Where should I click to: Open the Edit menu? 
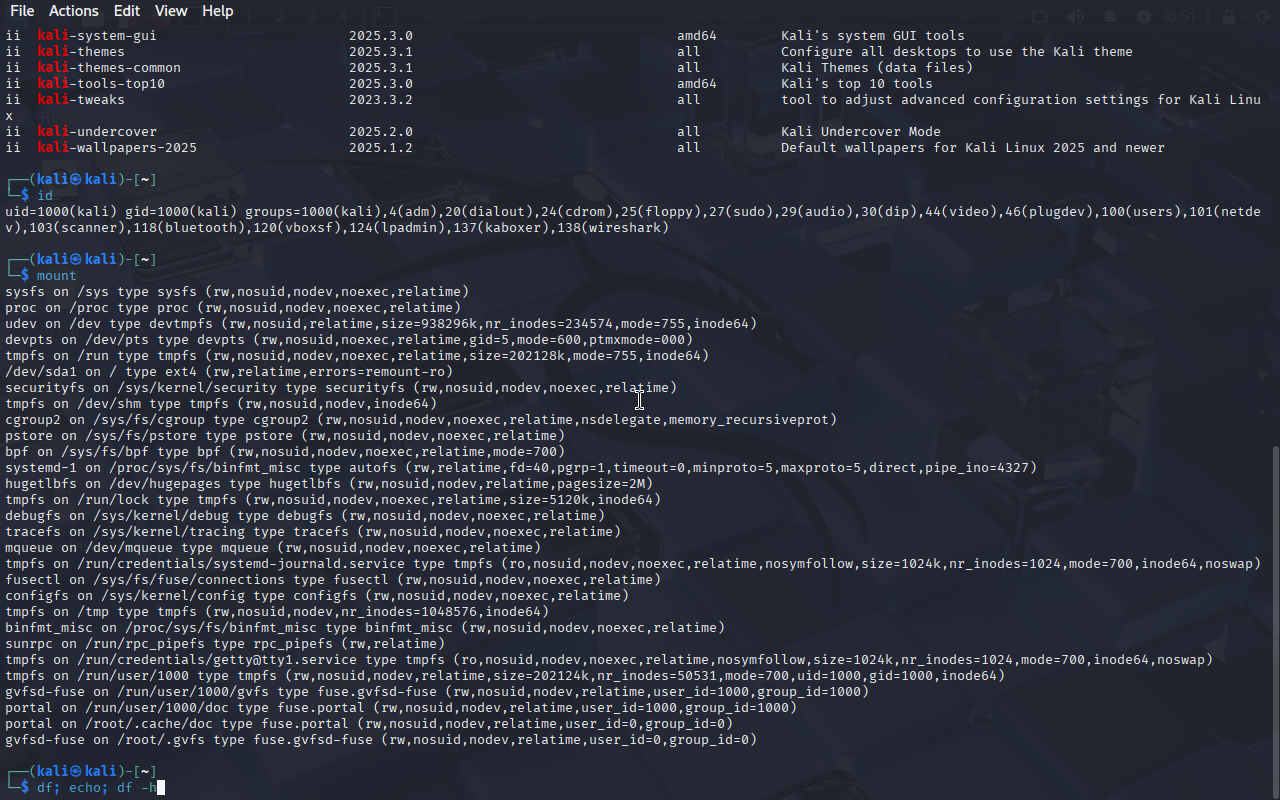tap(127, 11)
